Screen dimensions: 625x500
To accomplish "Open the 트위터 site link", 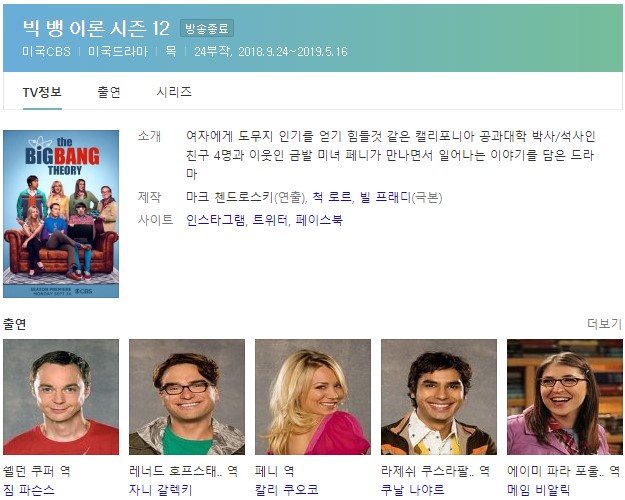I will click(x=270, y=220).
